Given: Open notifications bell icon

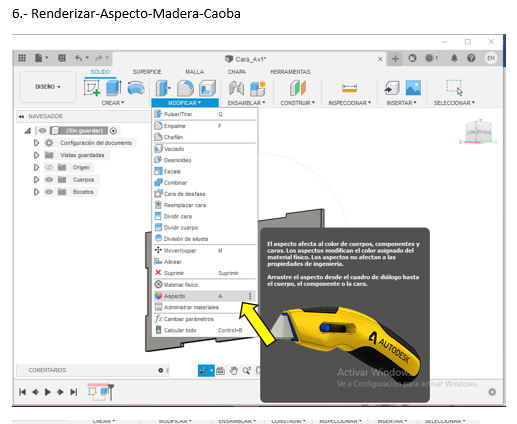Looking at the screenshot, I should click(x=454, y=58).
